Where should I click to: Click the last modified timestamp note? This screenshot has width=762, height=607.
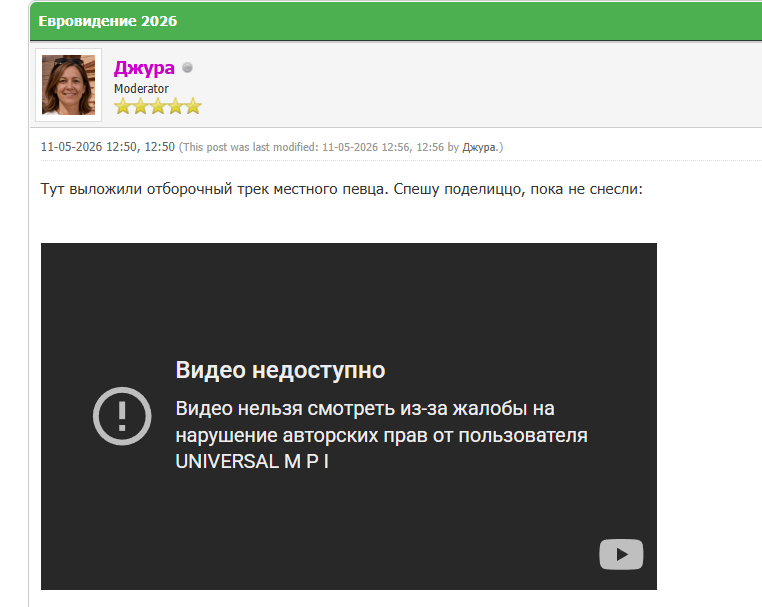[x=341, y=147]
